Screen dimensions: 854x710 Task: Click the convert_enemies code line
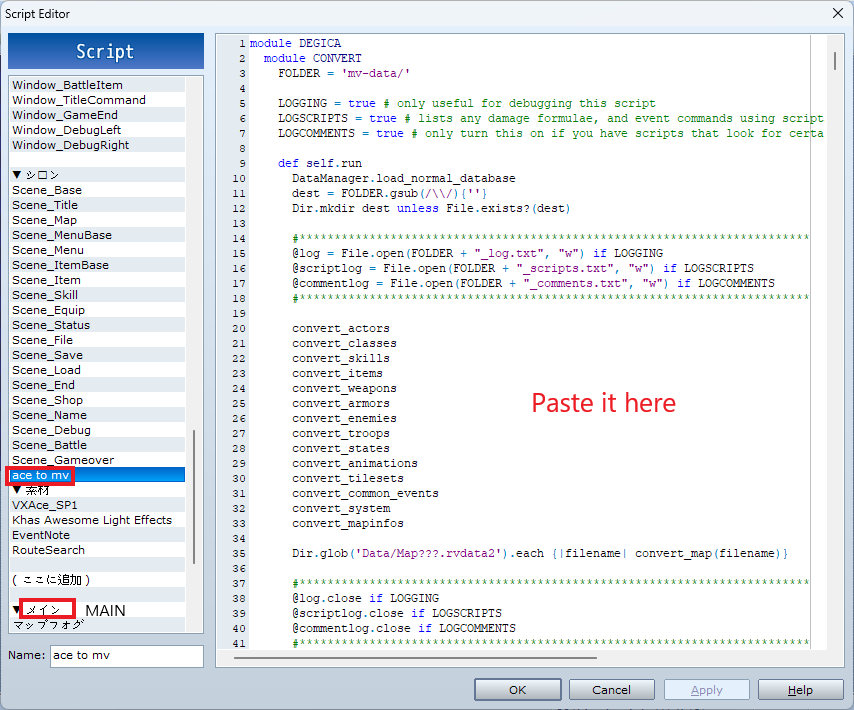(344, 418)
